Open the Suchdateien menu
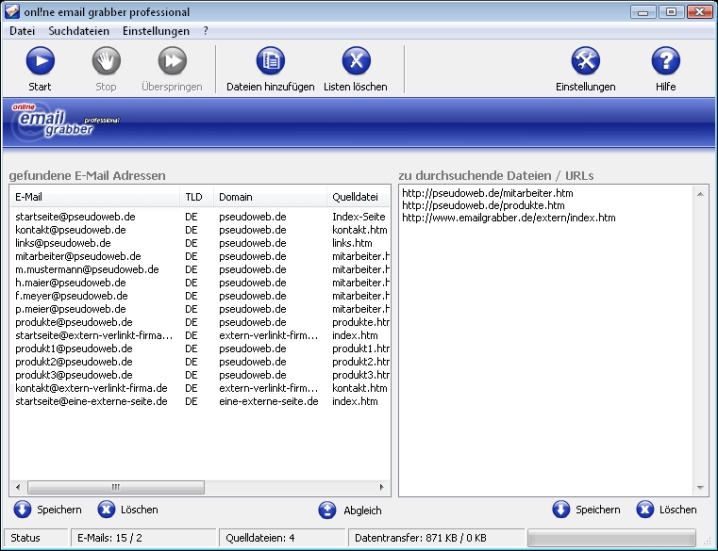Screen dimensions: 718x551 click(80, 31)
